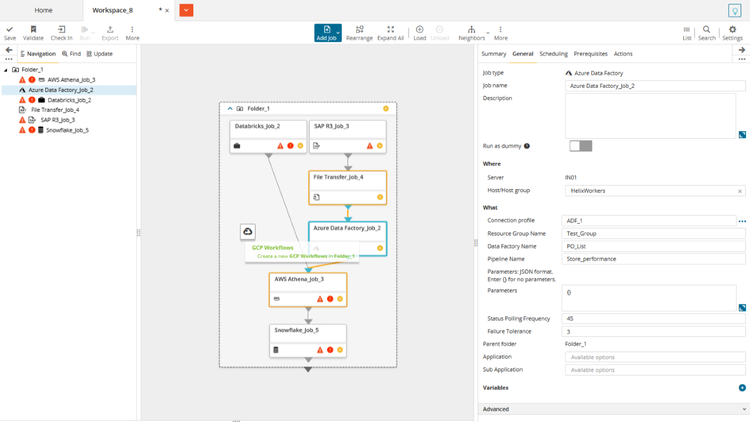The image size is (750, 422).
Task: Select Snowflake_Job_5 in tree
Action: pyautogui.click(x=67, y=130)
